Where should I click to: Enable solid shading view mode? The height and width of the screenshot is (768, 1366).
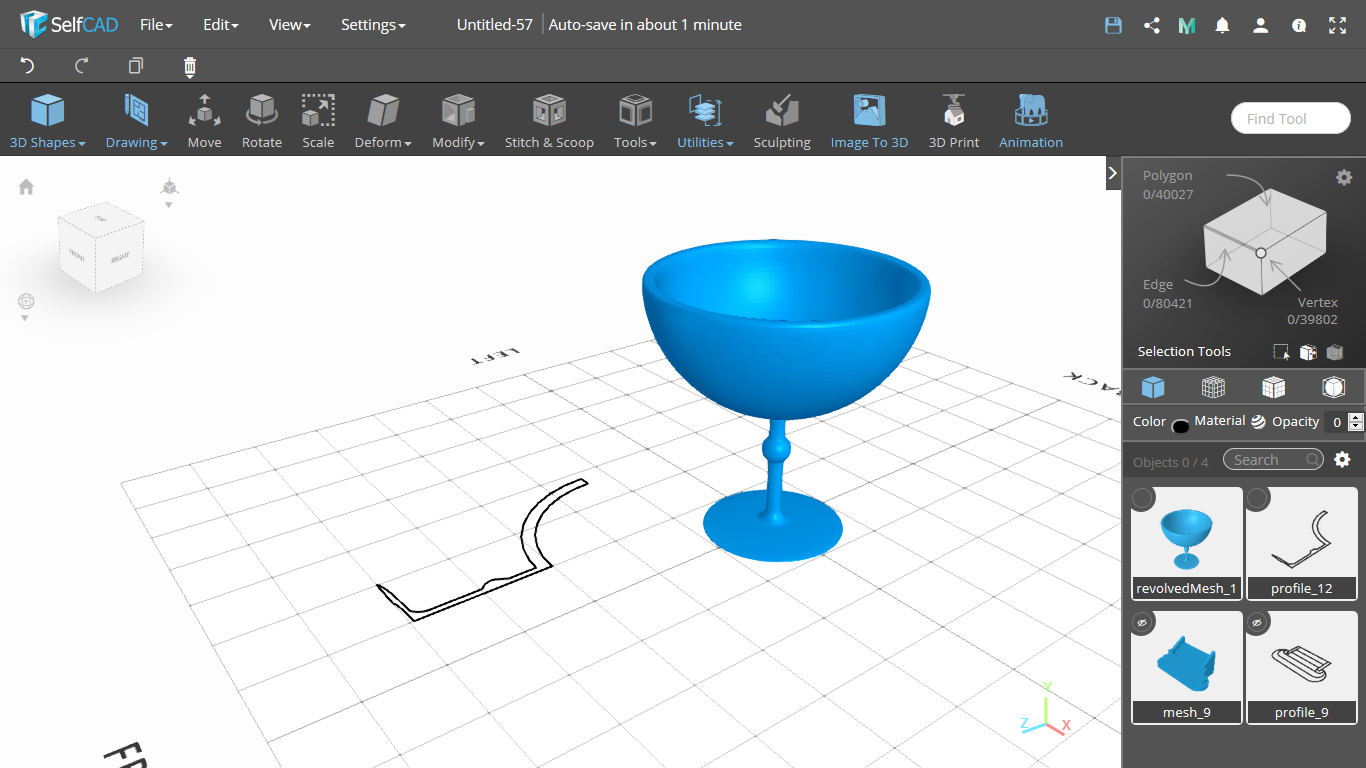click(1153, 387)
